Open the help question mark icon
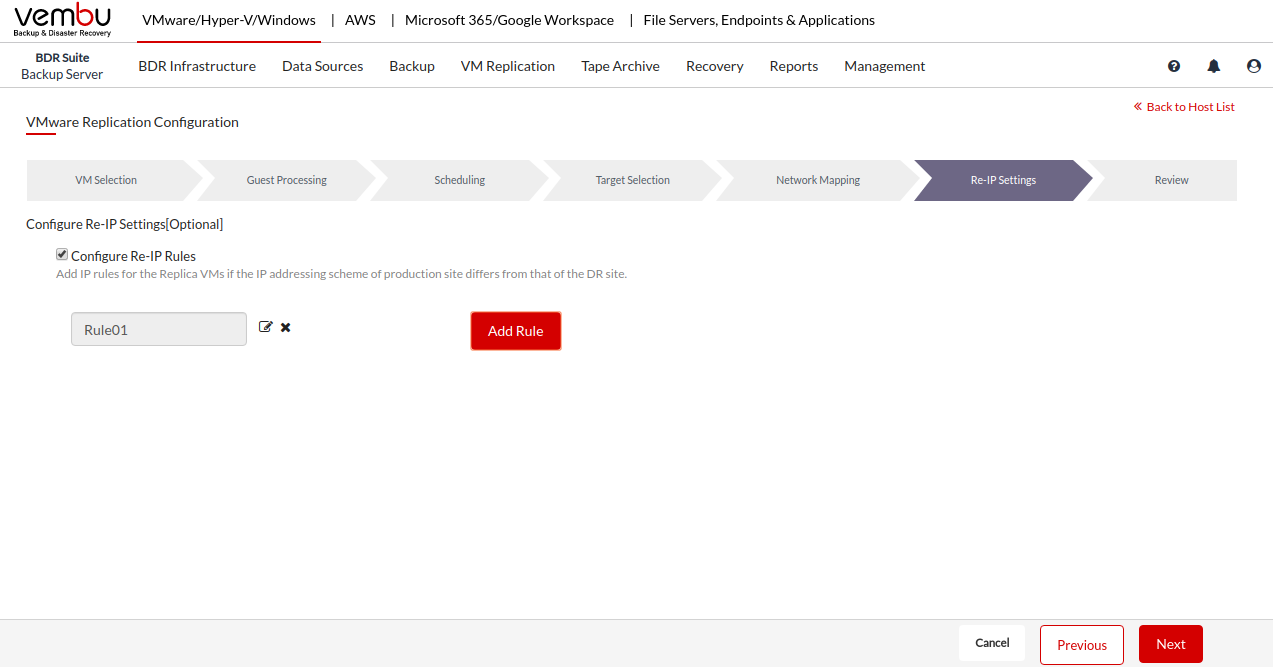This screenshot has width=1273, height=667. click(1174, 66)
